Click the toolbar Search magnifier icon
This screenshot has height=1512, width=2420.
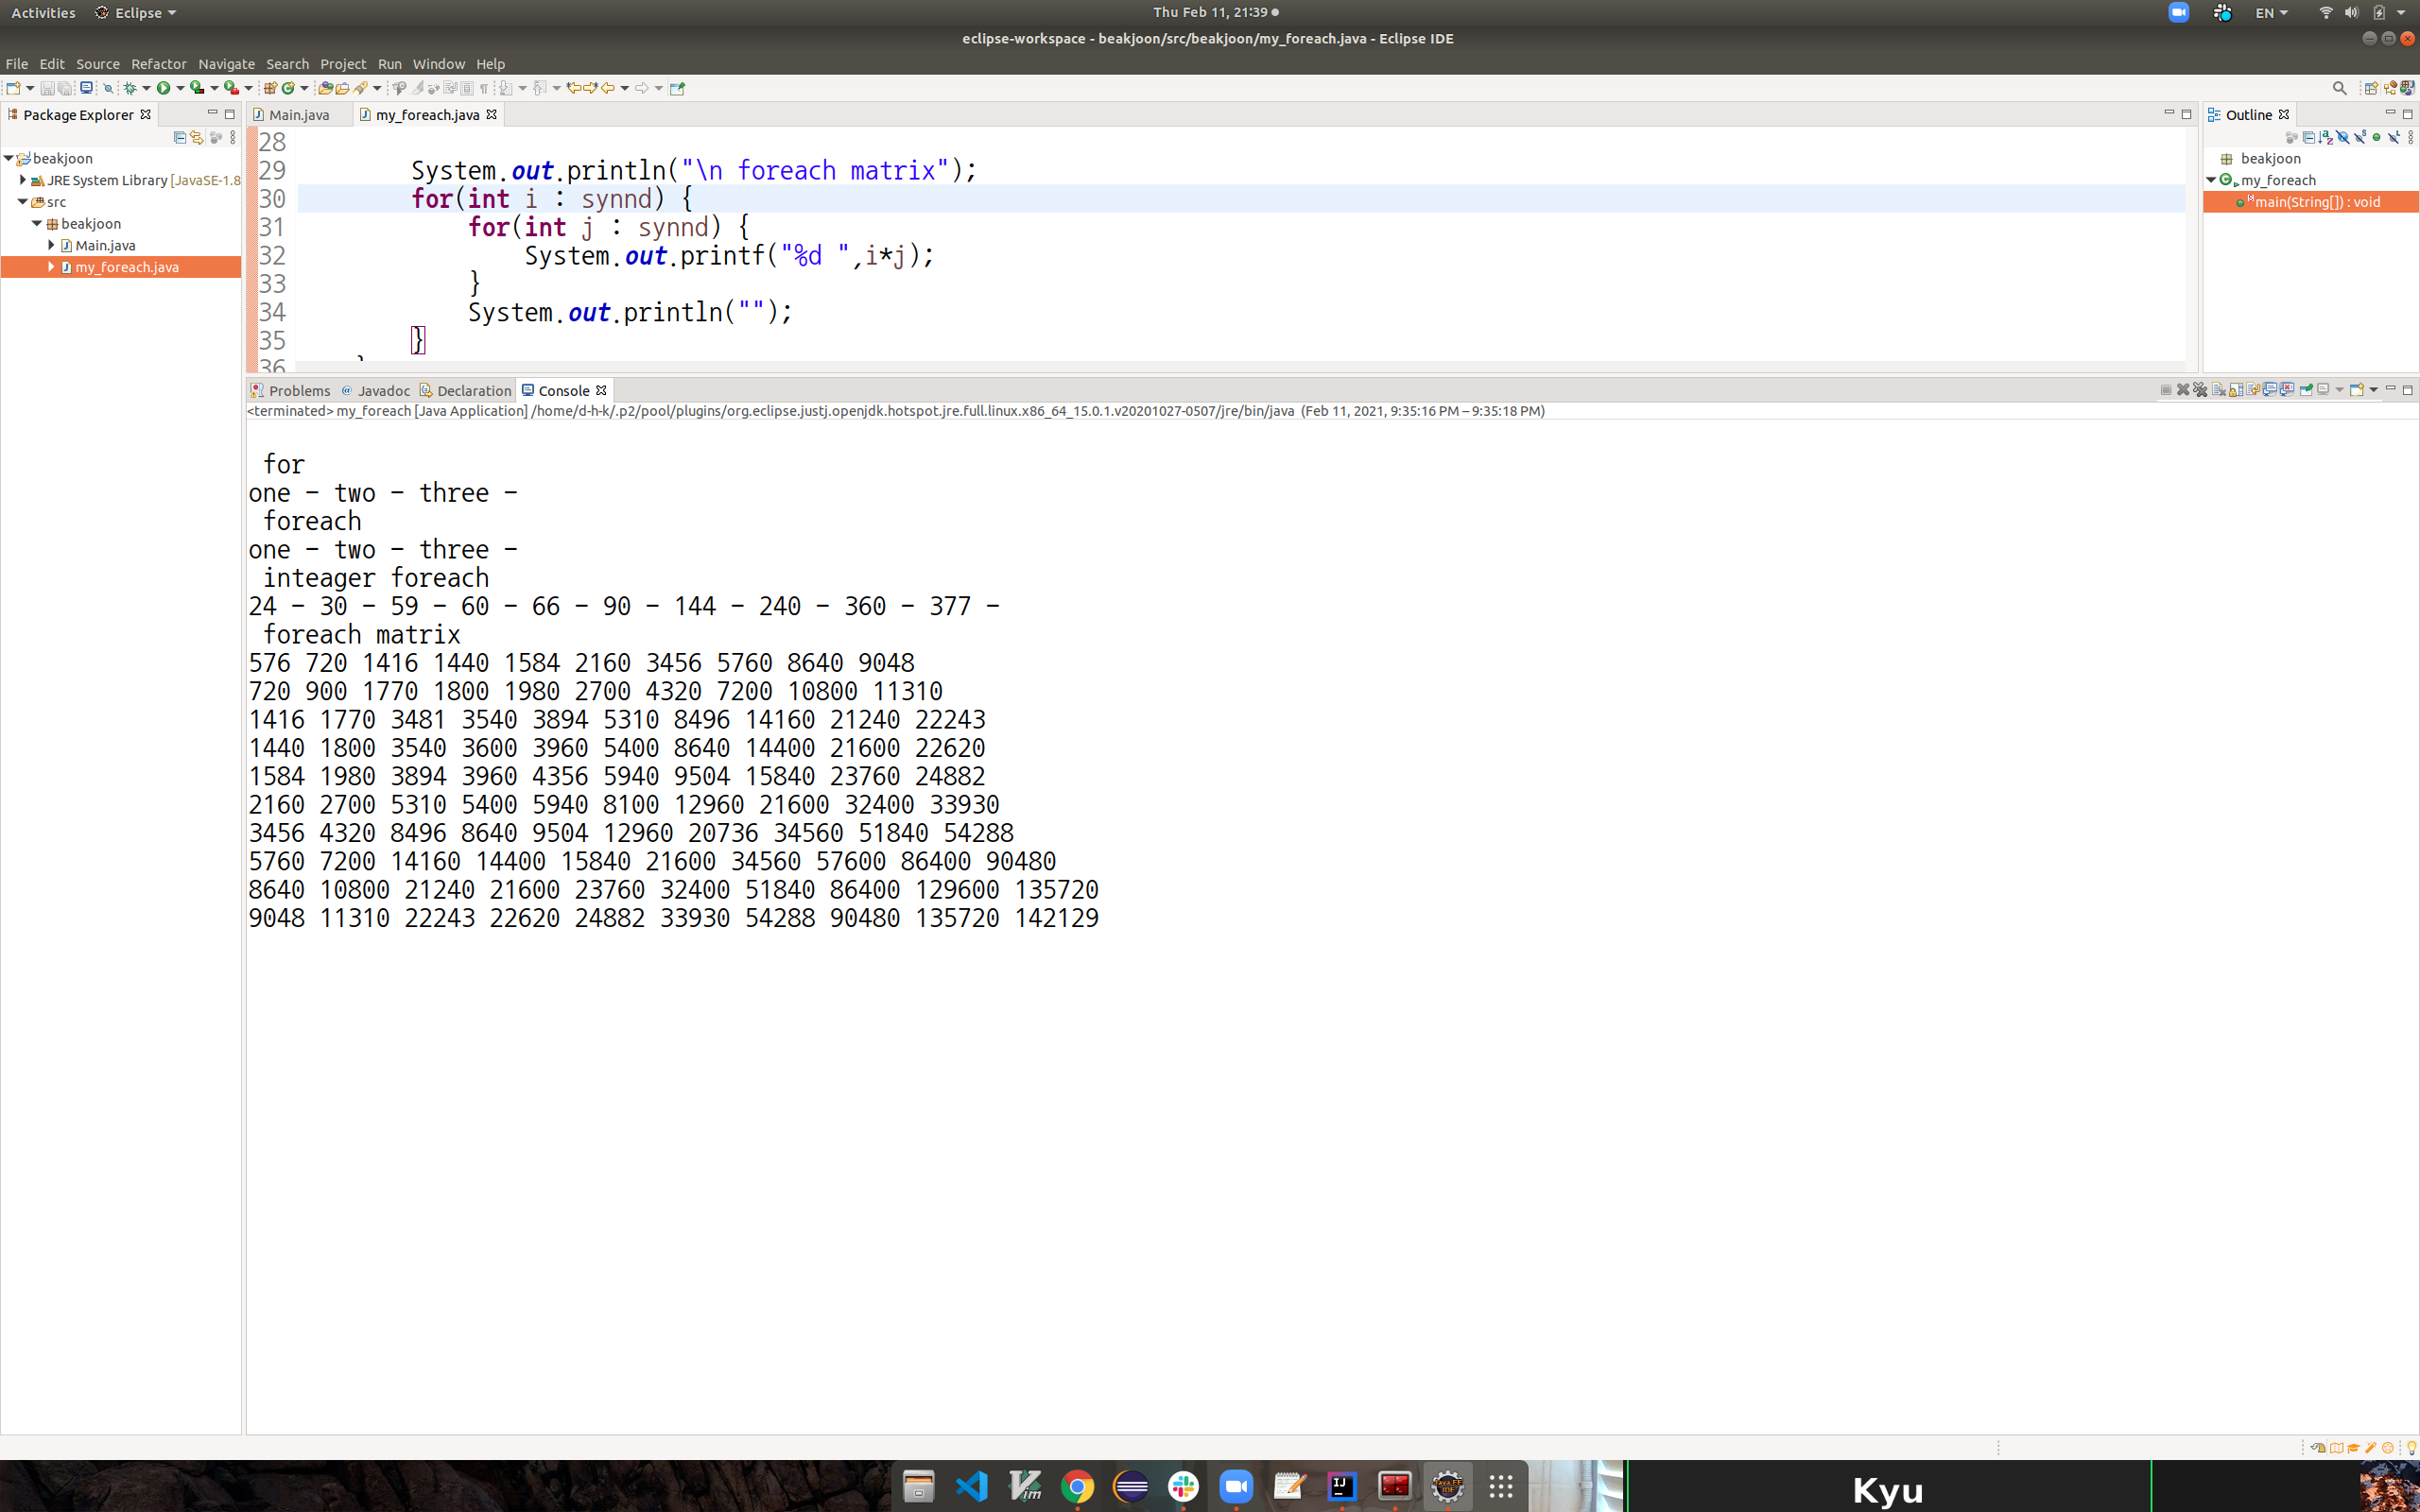[x=2339, y=88]
